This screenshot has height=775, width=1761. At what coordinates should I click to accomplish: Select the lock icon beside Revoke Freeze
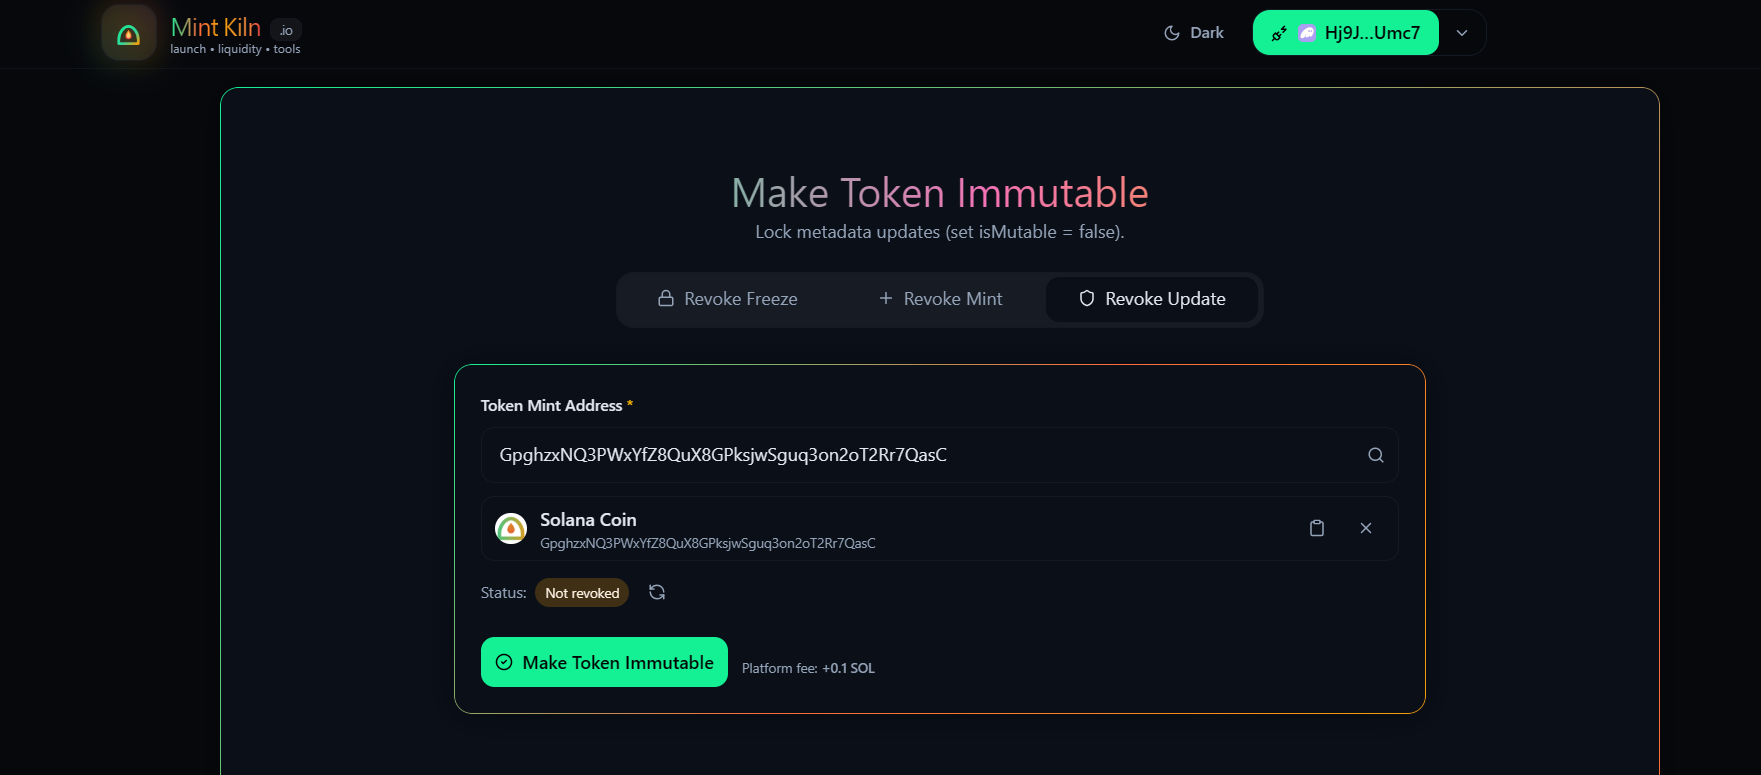[x=664, y=298]
